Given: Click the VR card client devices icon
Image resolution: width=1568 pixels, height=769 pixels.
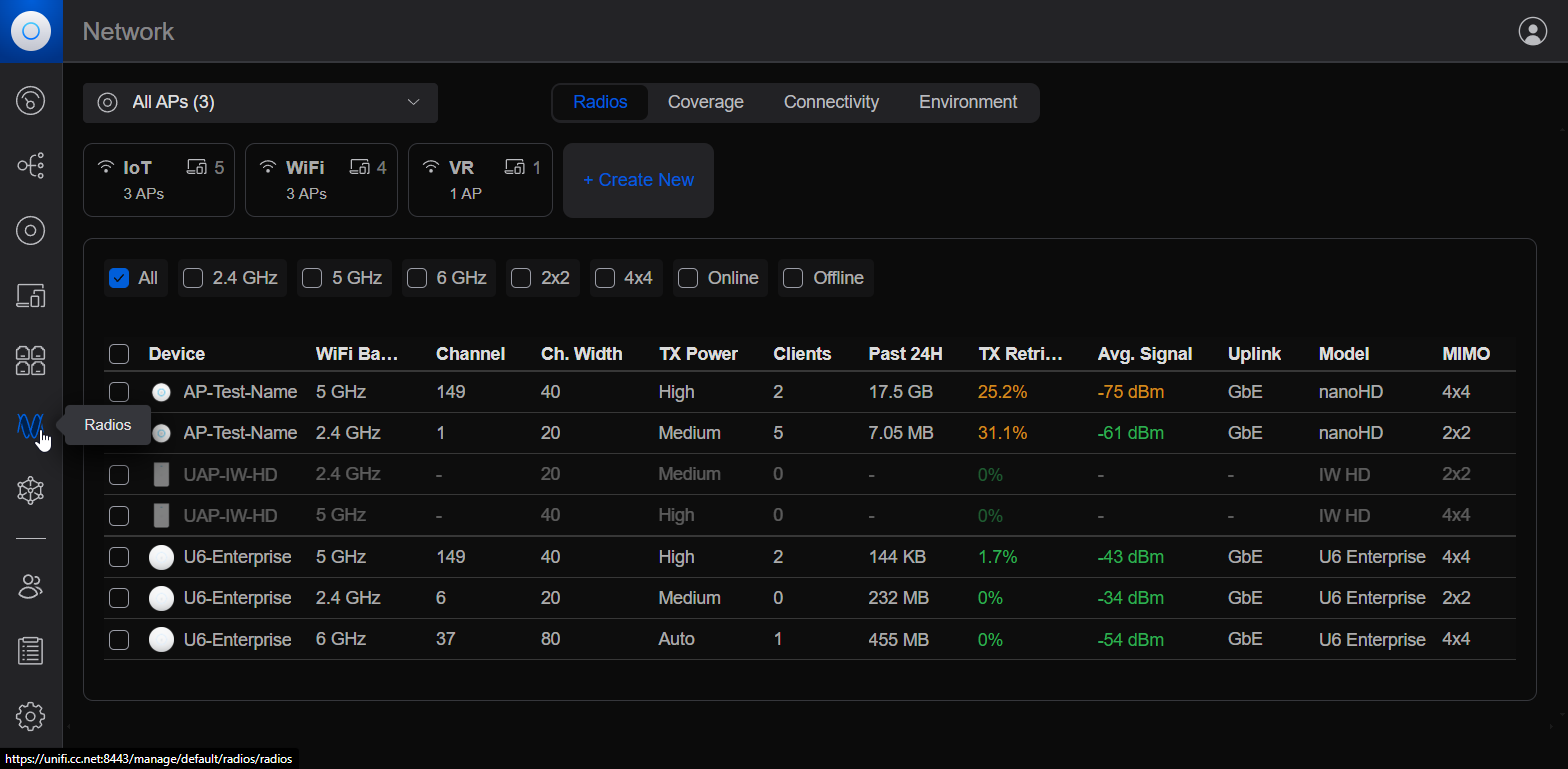Looking at the screenshot, I should pos(515,167).
